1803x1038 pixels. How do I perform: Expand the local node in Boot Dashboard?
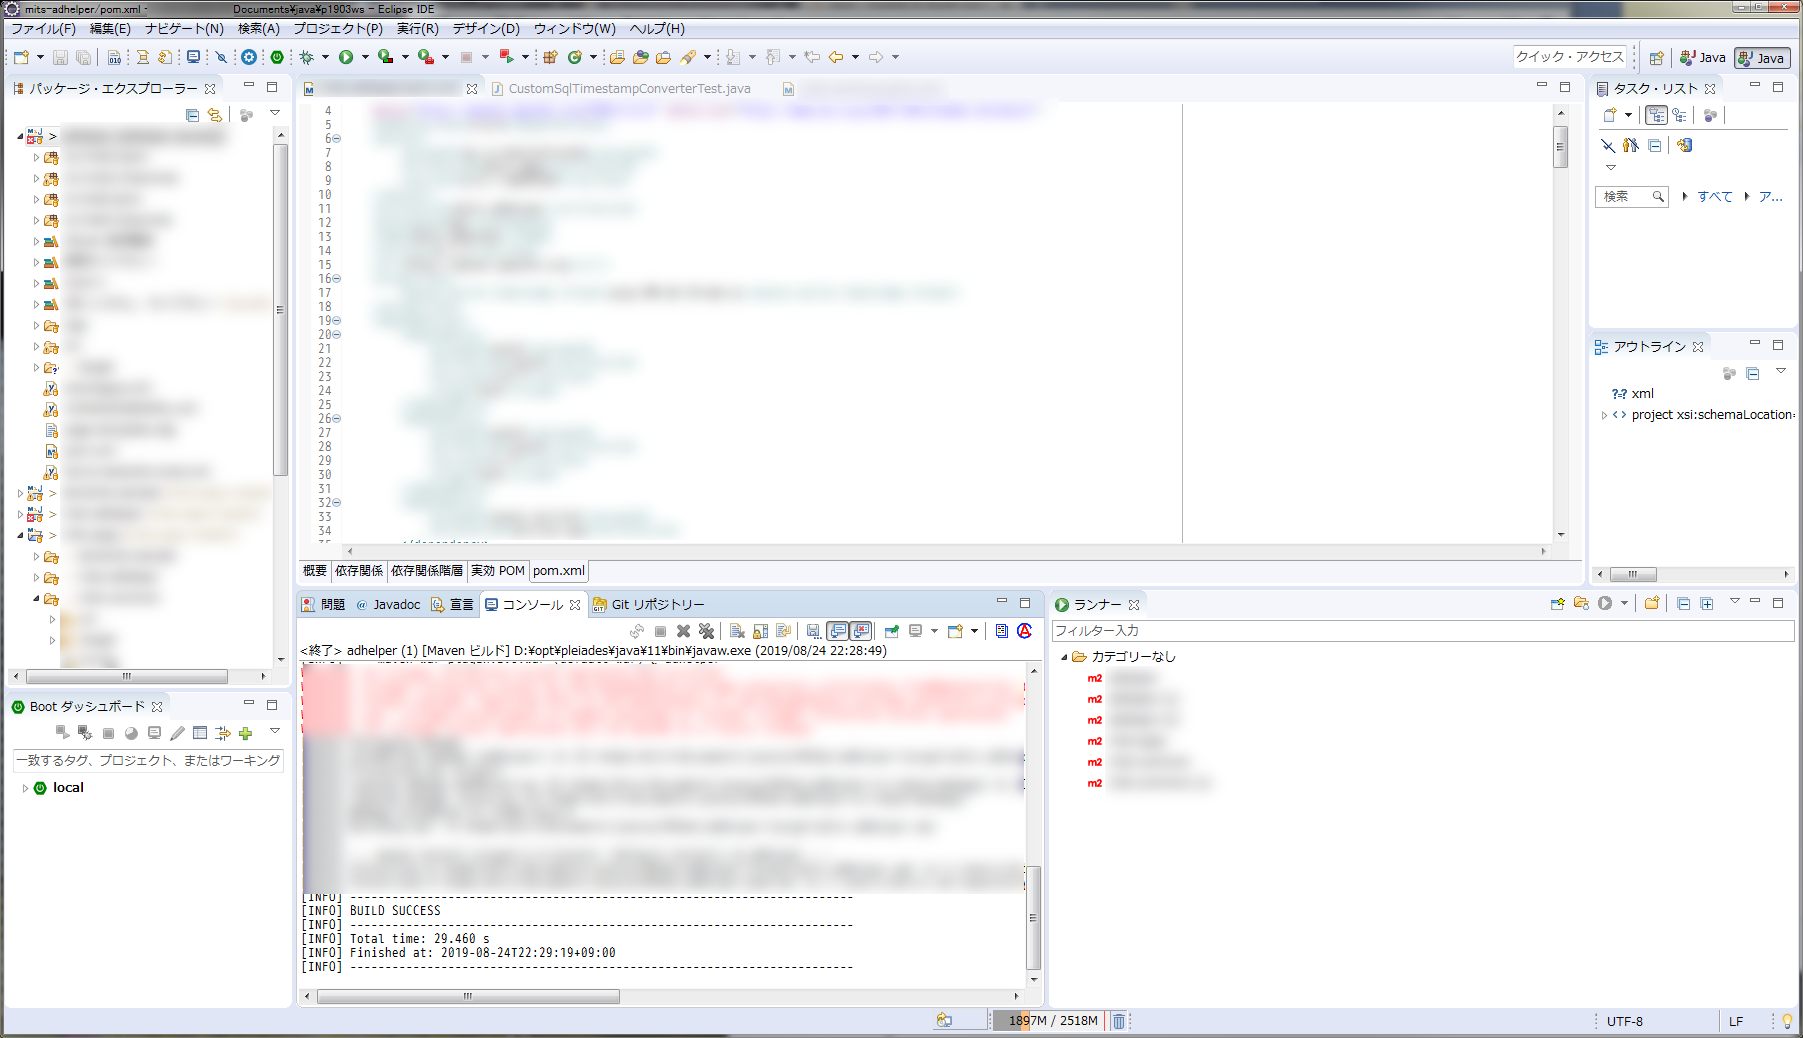25,788
